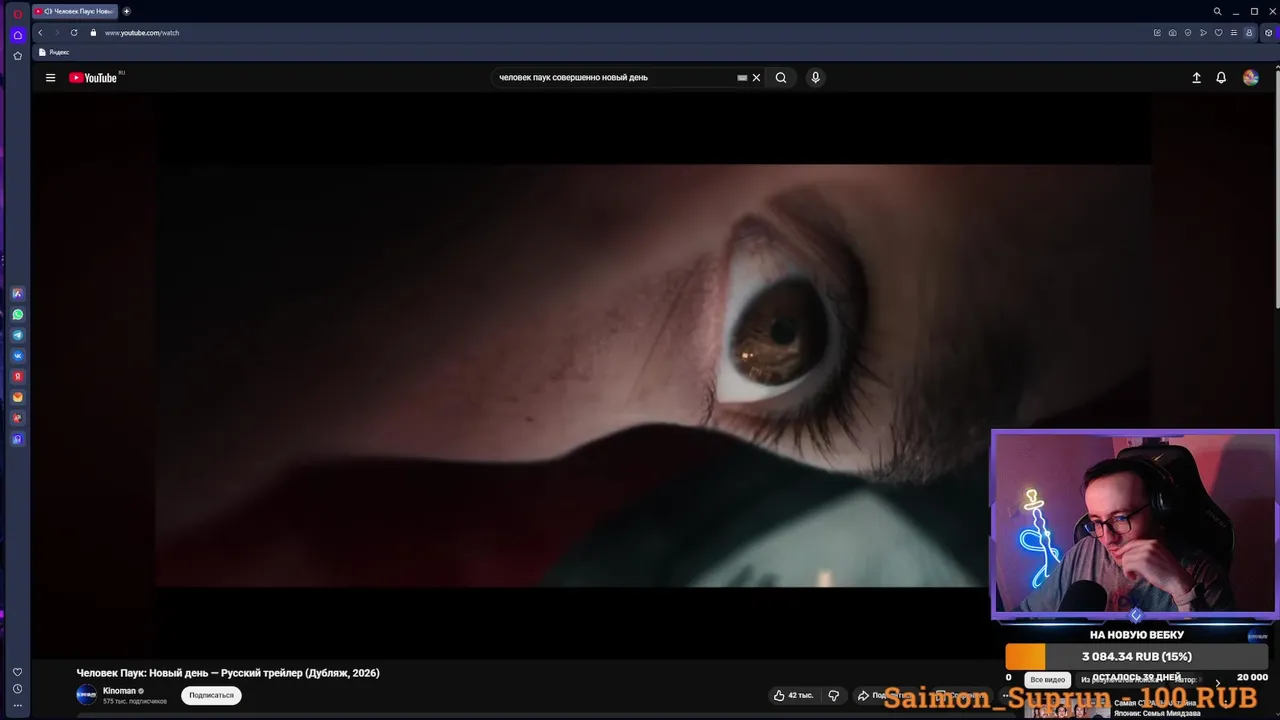Select the Все видео filter chip

1048,680
